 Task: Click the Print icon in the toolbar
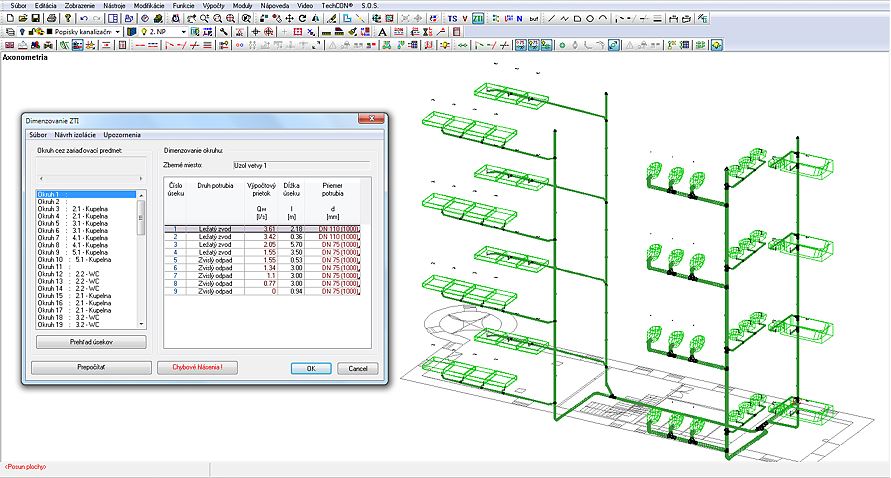pos(51,18)
